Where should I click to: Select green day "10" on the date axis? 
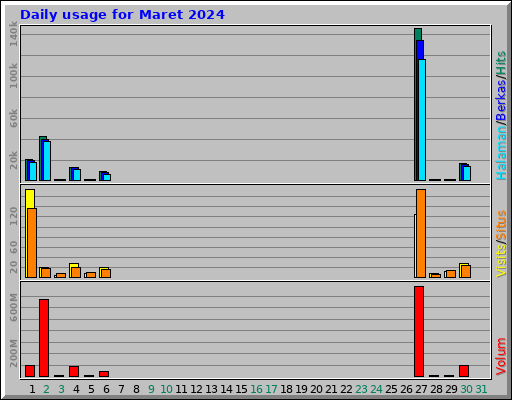pyautogui.click(x=166, y=389)
